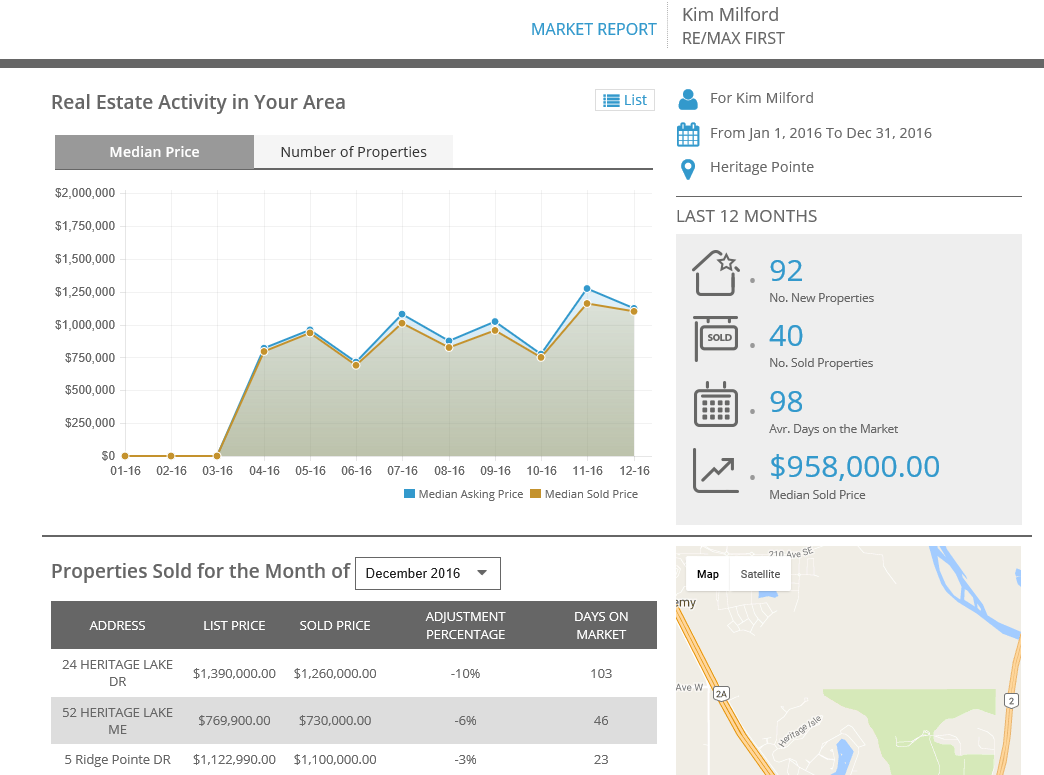Viewport: 1044px width, 775px height.
Task: Open the Market Report link
Action: 593,29
